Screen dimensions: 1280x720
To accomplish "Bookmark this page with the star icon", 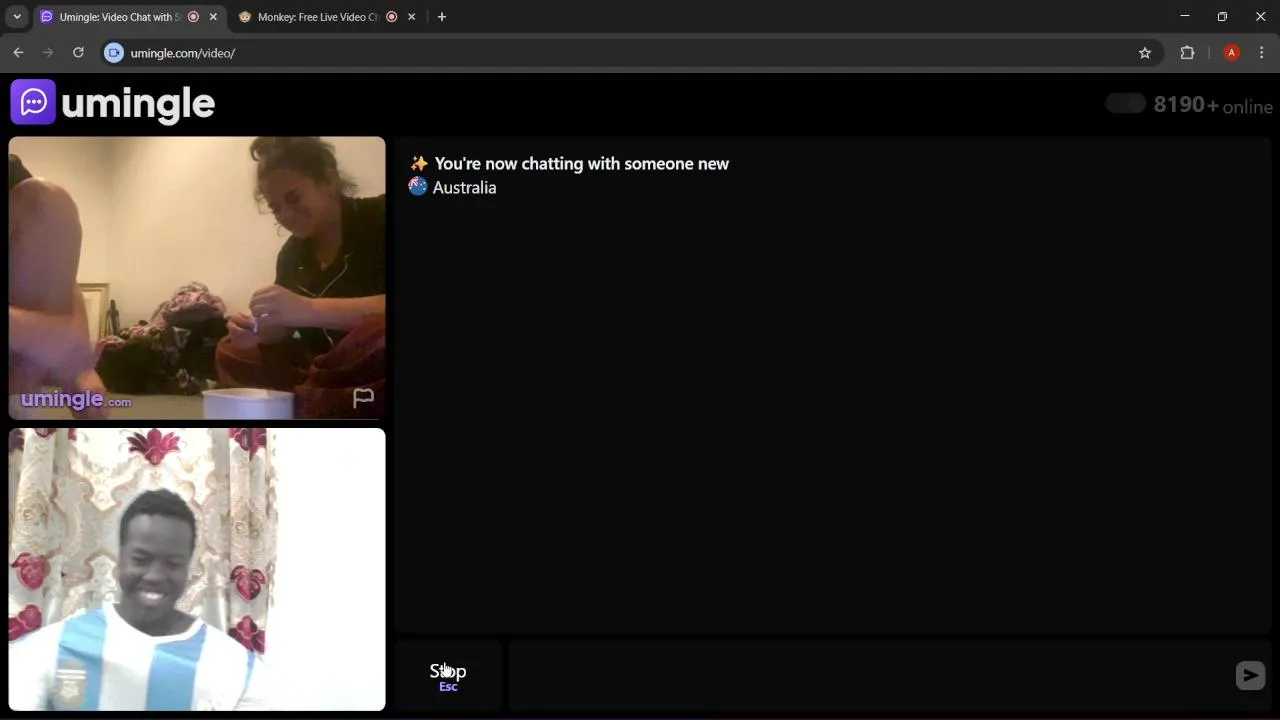I will [x=1145, y=53].
